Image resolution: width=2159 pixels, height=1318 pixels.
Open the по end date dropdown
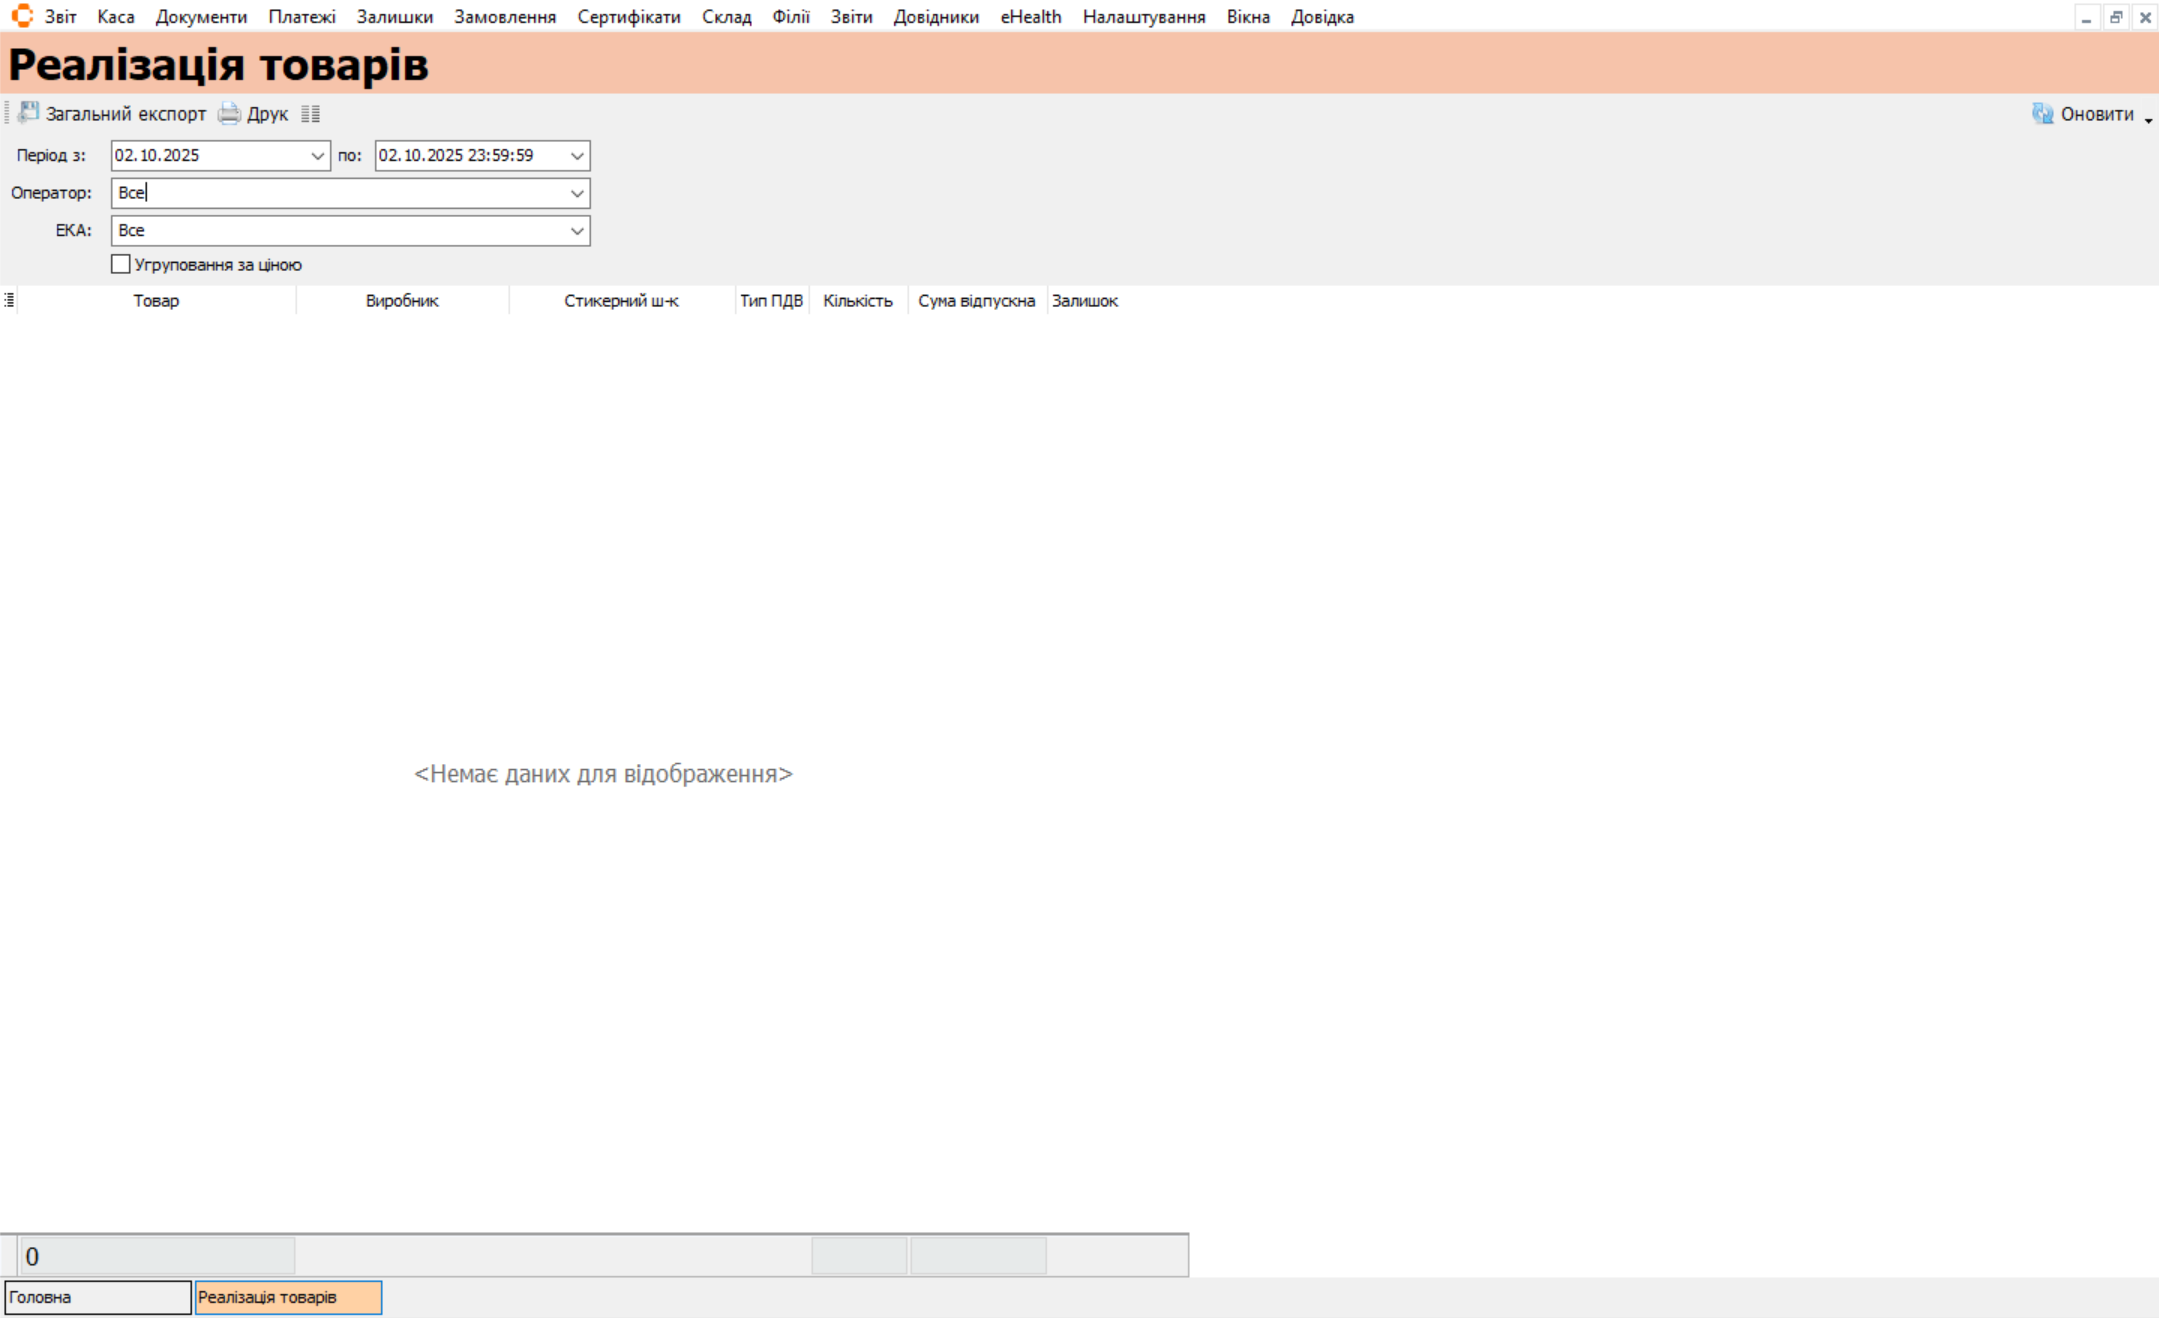[577, 155]
